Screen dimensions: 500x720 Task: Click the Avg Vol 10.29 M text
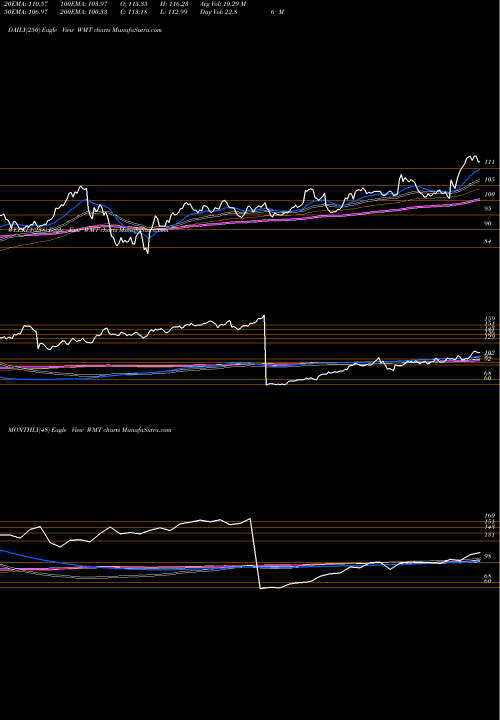coord(224,4)
